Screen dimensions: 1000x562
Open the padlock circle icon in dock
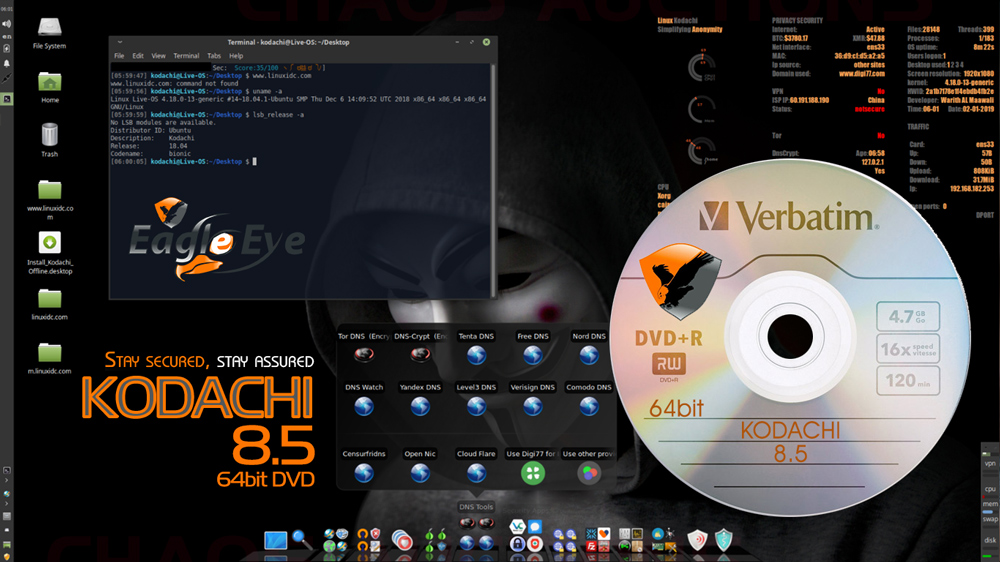(x=517, y=544)
